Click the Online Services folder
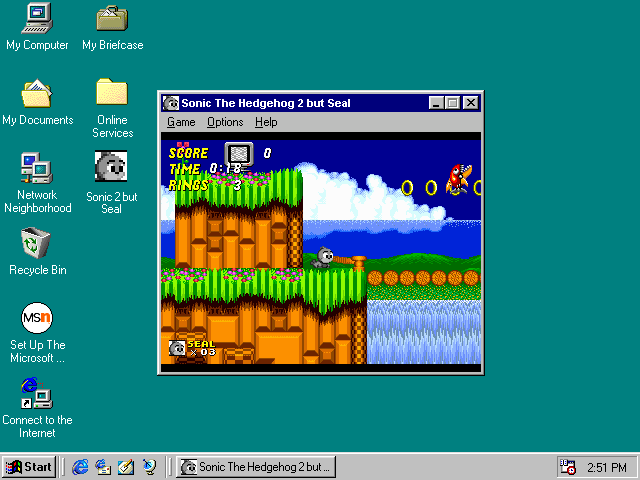The width and height of the screenshot is (640, 480). click(x=112, y=108)
